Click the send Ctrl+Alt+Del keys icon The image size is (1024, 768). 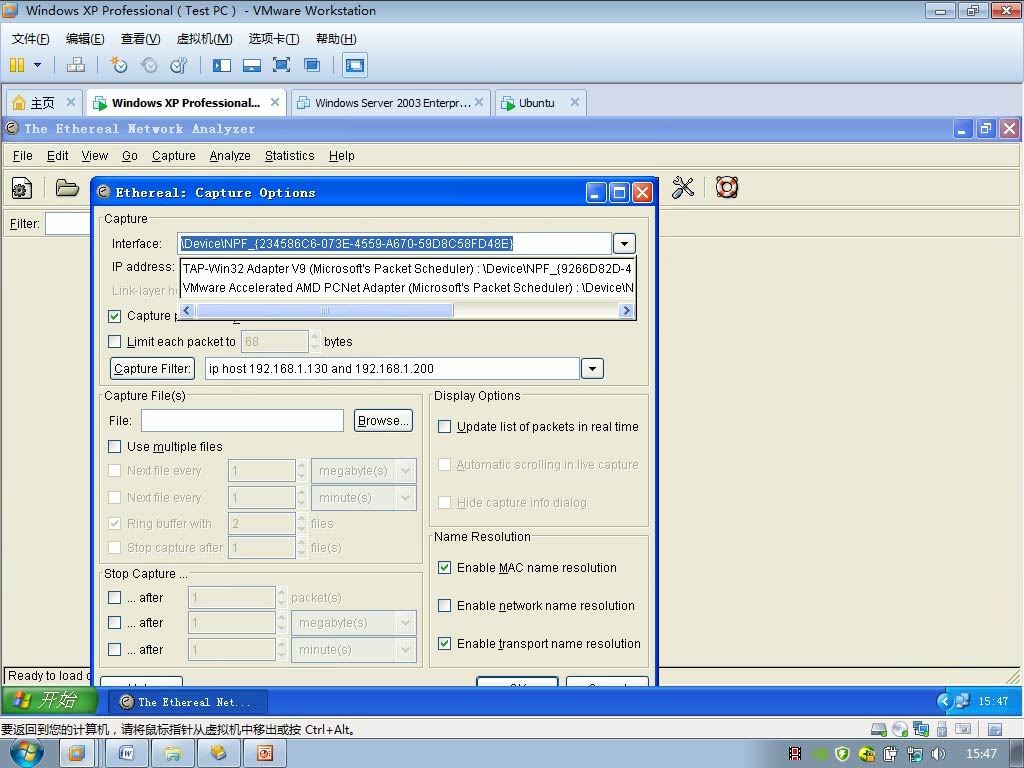click(x=76, y=65)
